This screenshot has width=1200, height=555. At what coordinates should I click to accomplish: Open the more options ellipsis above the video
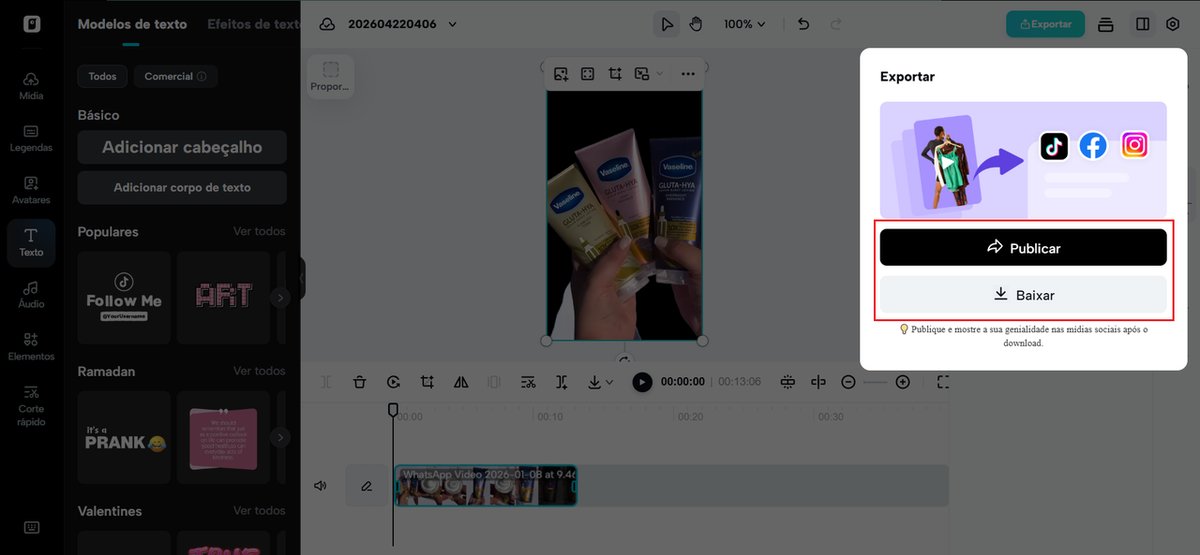pyautogui.click(x=688, y=73)
